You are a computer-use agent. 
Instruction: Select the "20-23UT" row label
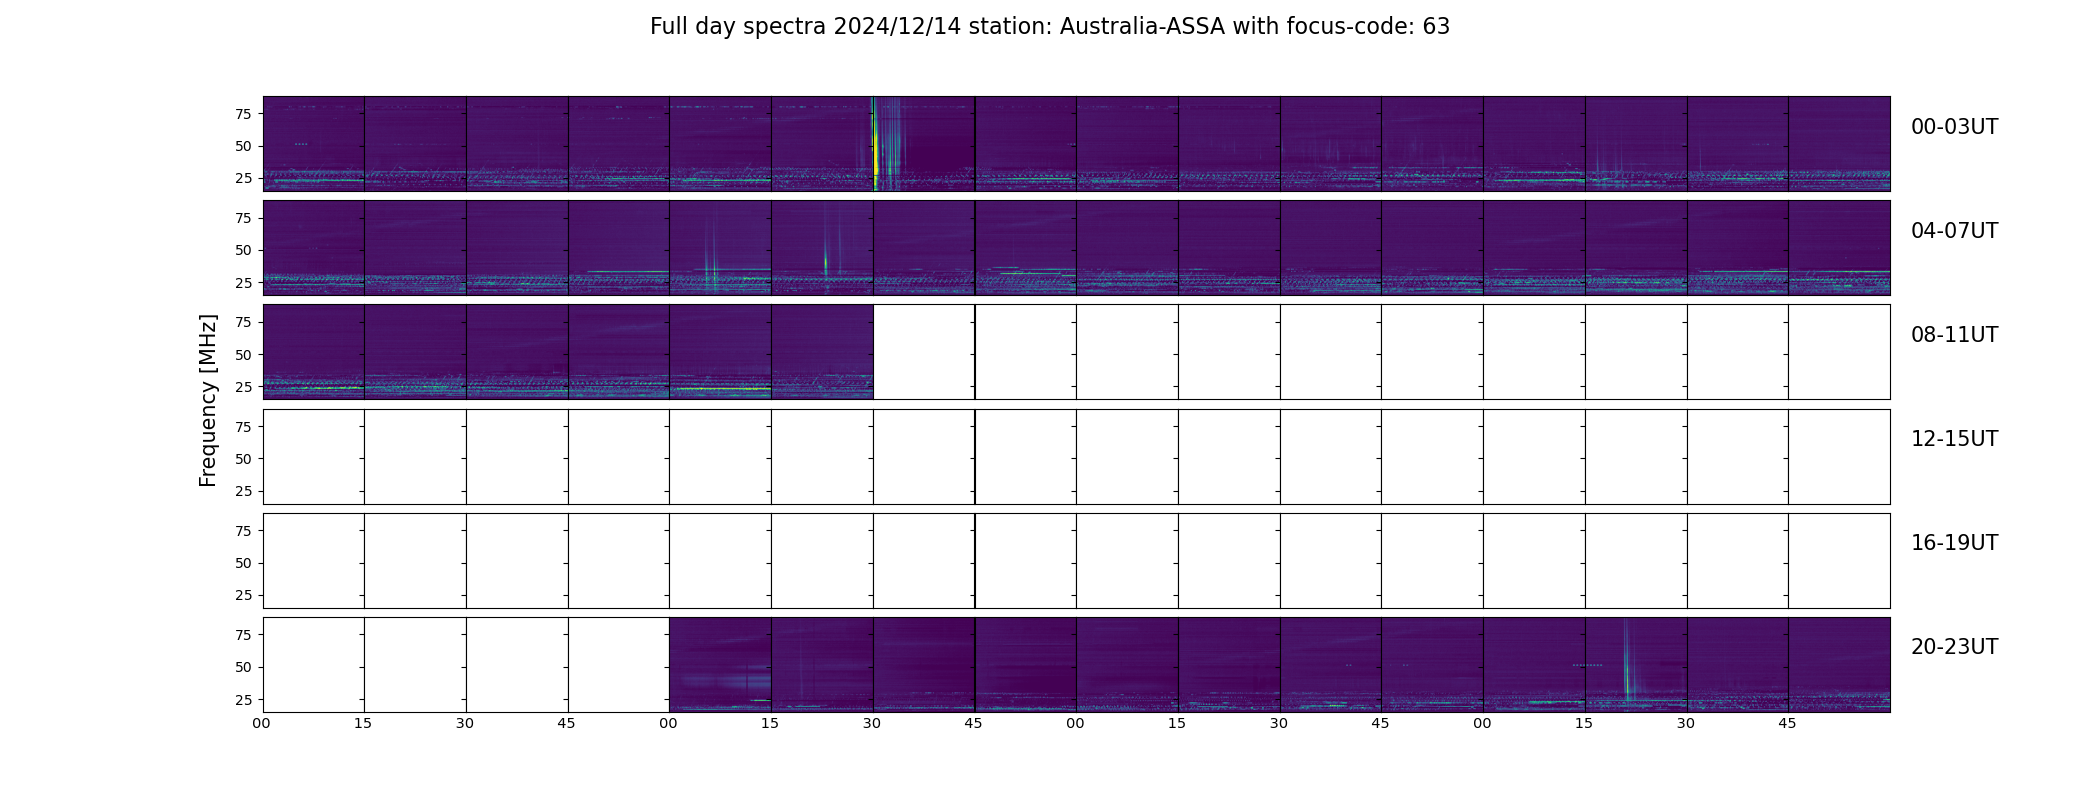tap(1954, 647)
